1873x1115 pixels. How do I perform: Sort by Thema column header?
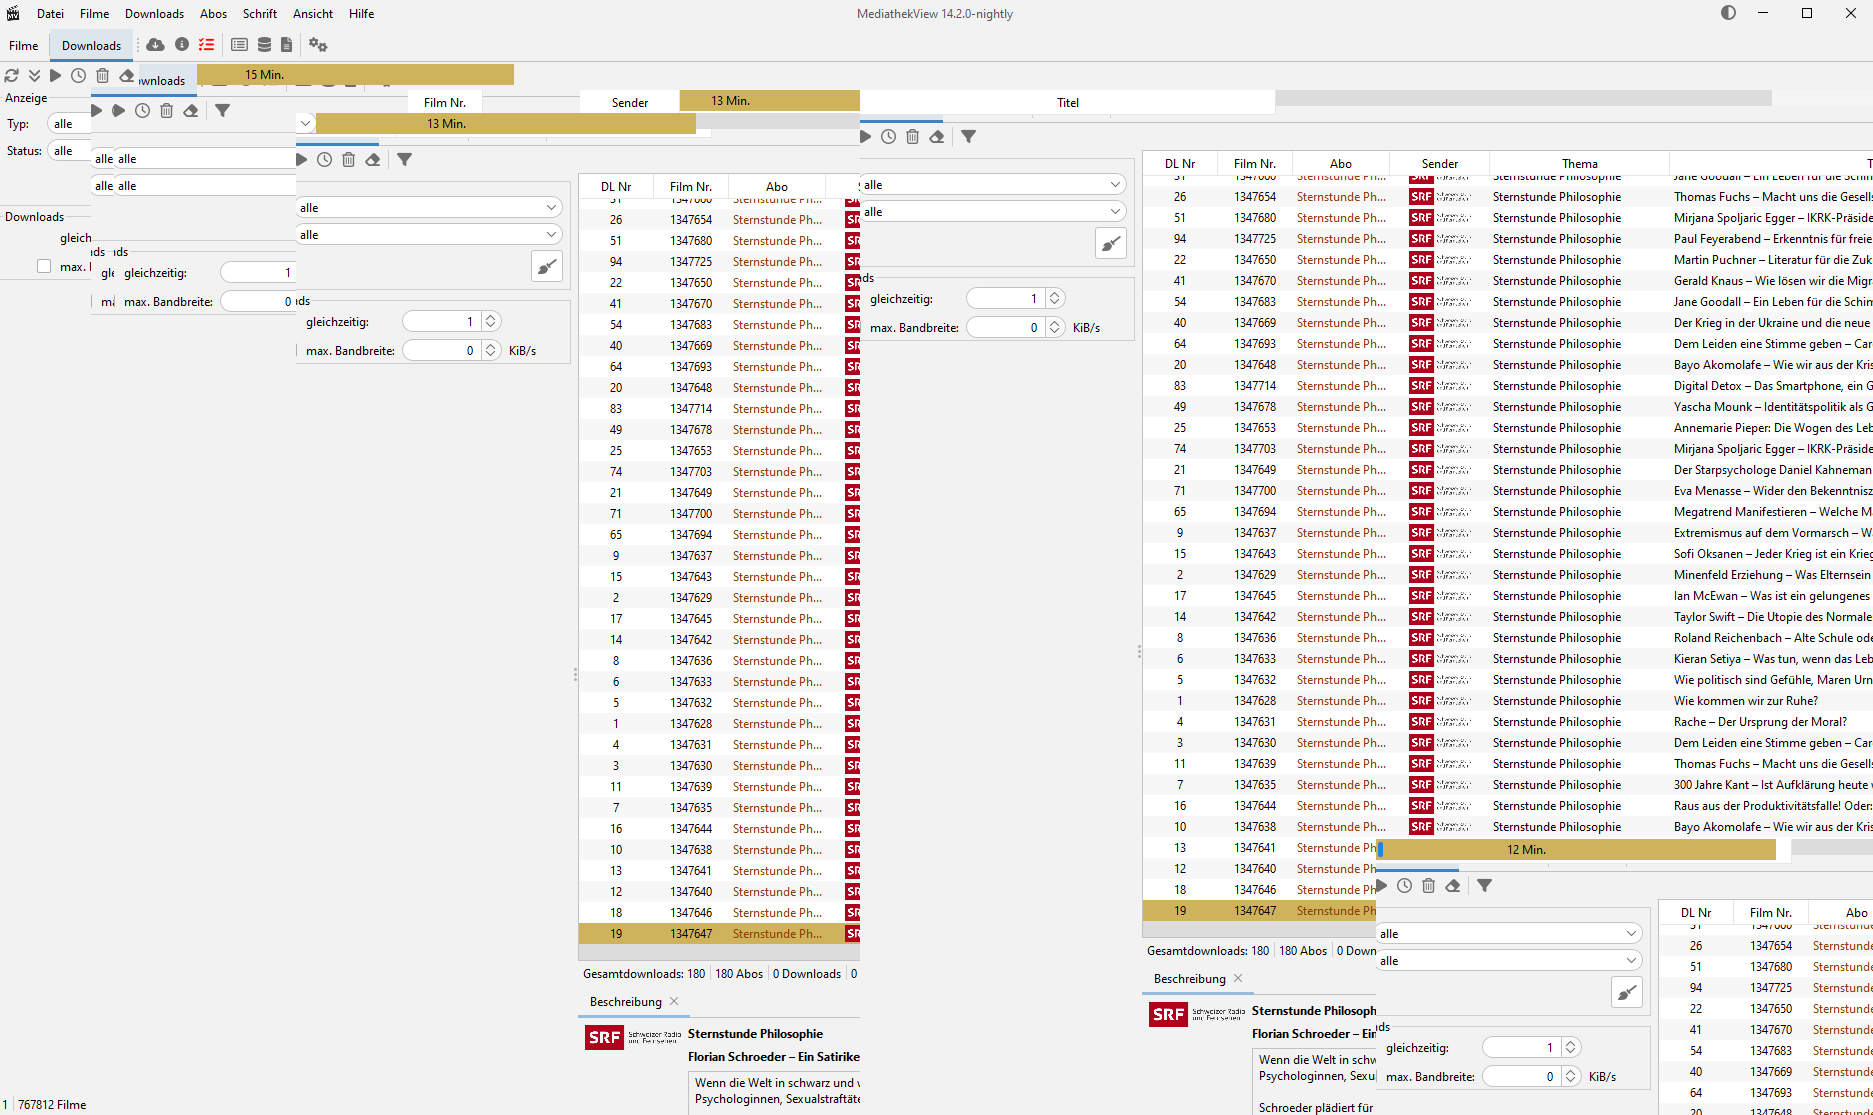point(1579,163)
